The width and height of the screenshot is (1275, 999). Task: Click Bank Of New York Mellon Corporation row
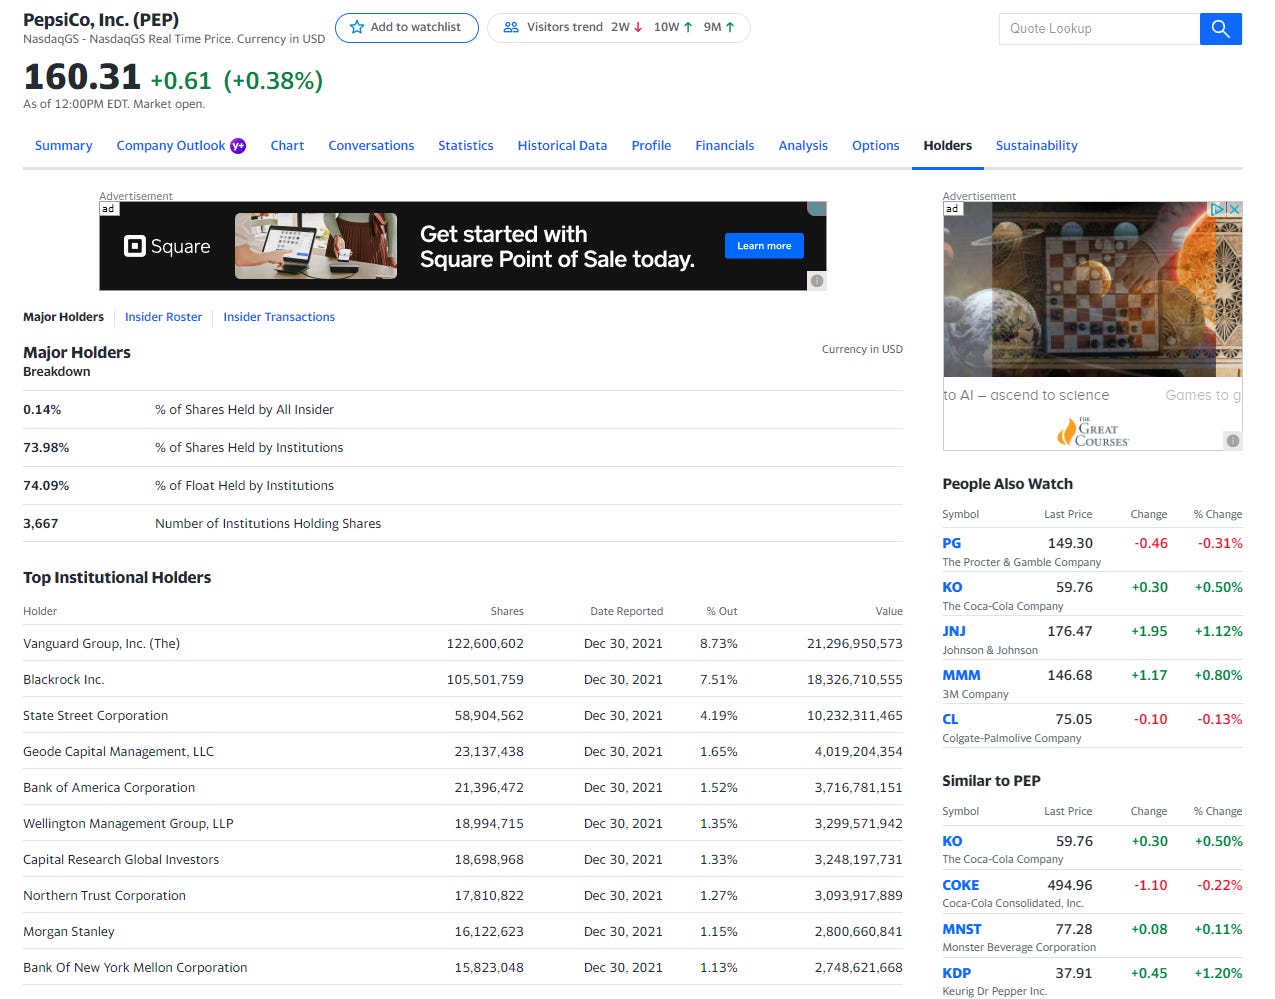pos(463,968)
